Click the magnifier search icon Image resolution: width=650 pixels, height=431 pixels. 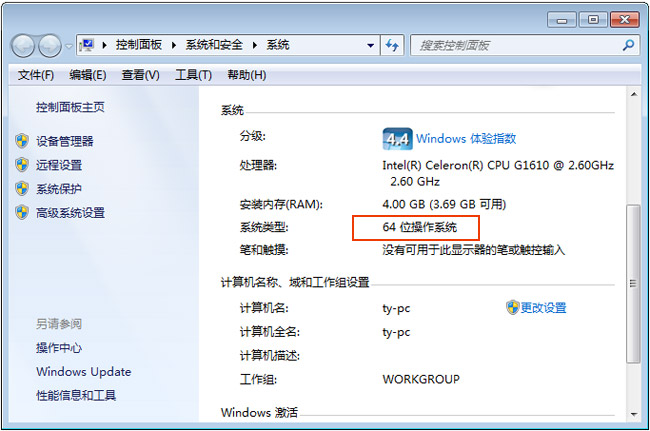click(x=628, y=45)
